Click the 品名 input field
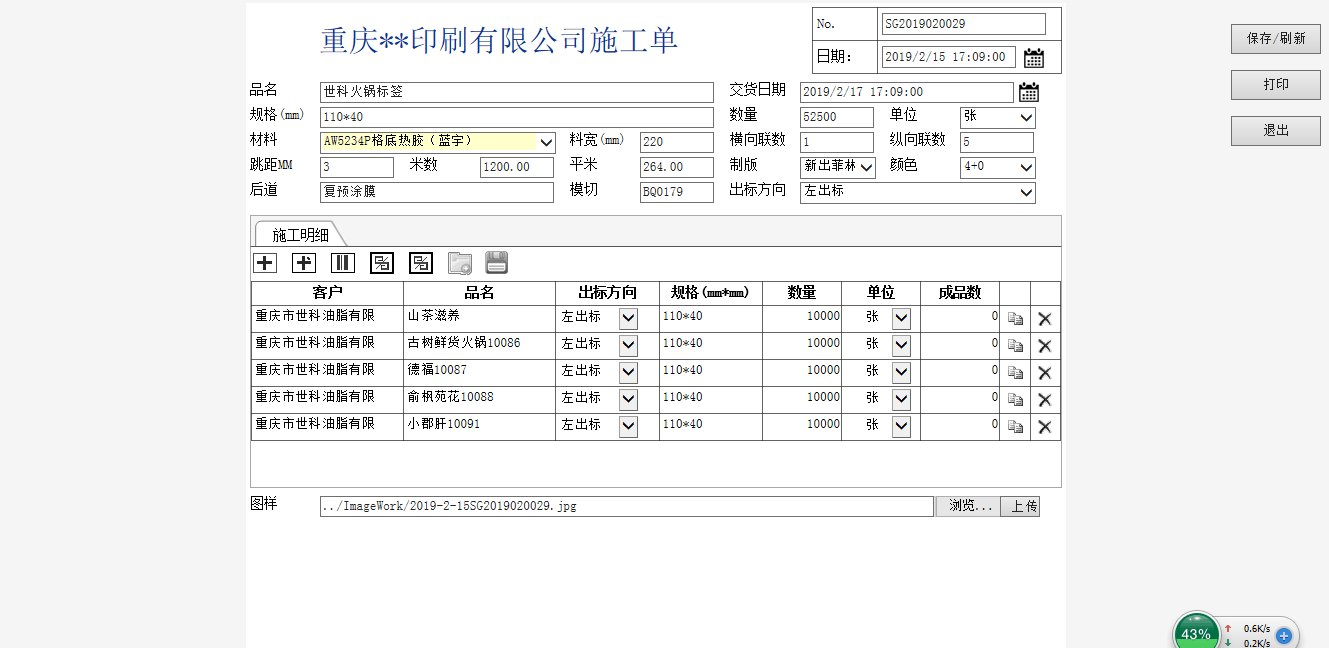The height and width of the screenshot is (648, 1329). click(516, 92)
